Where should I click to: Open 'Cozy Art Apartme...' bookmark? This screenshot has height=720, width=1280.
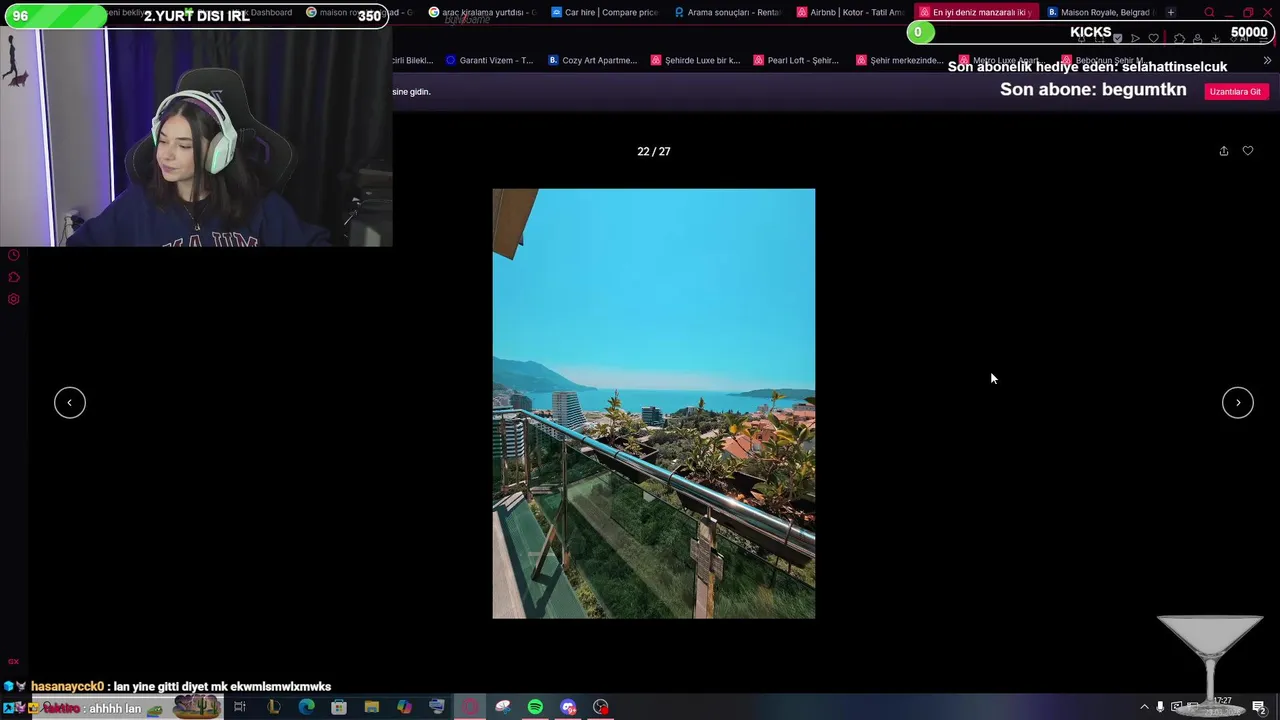coord(592,60)
